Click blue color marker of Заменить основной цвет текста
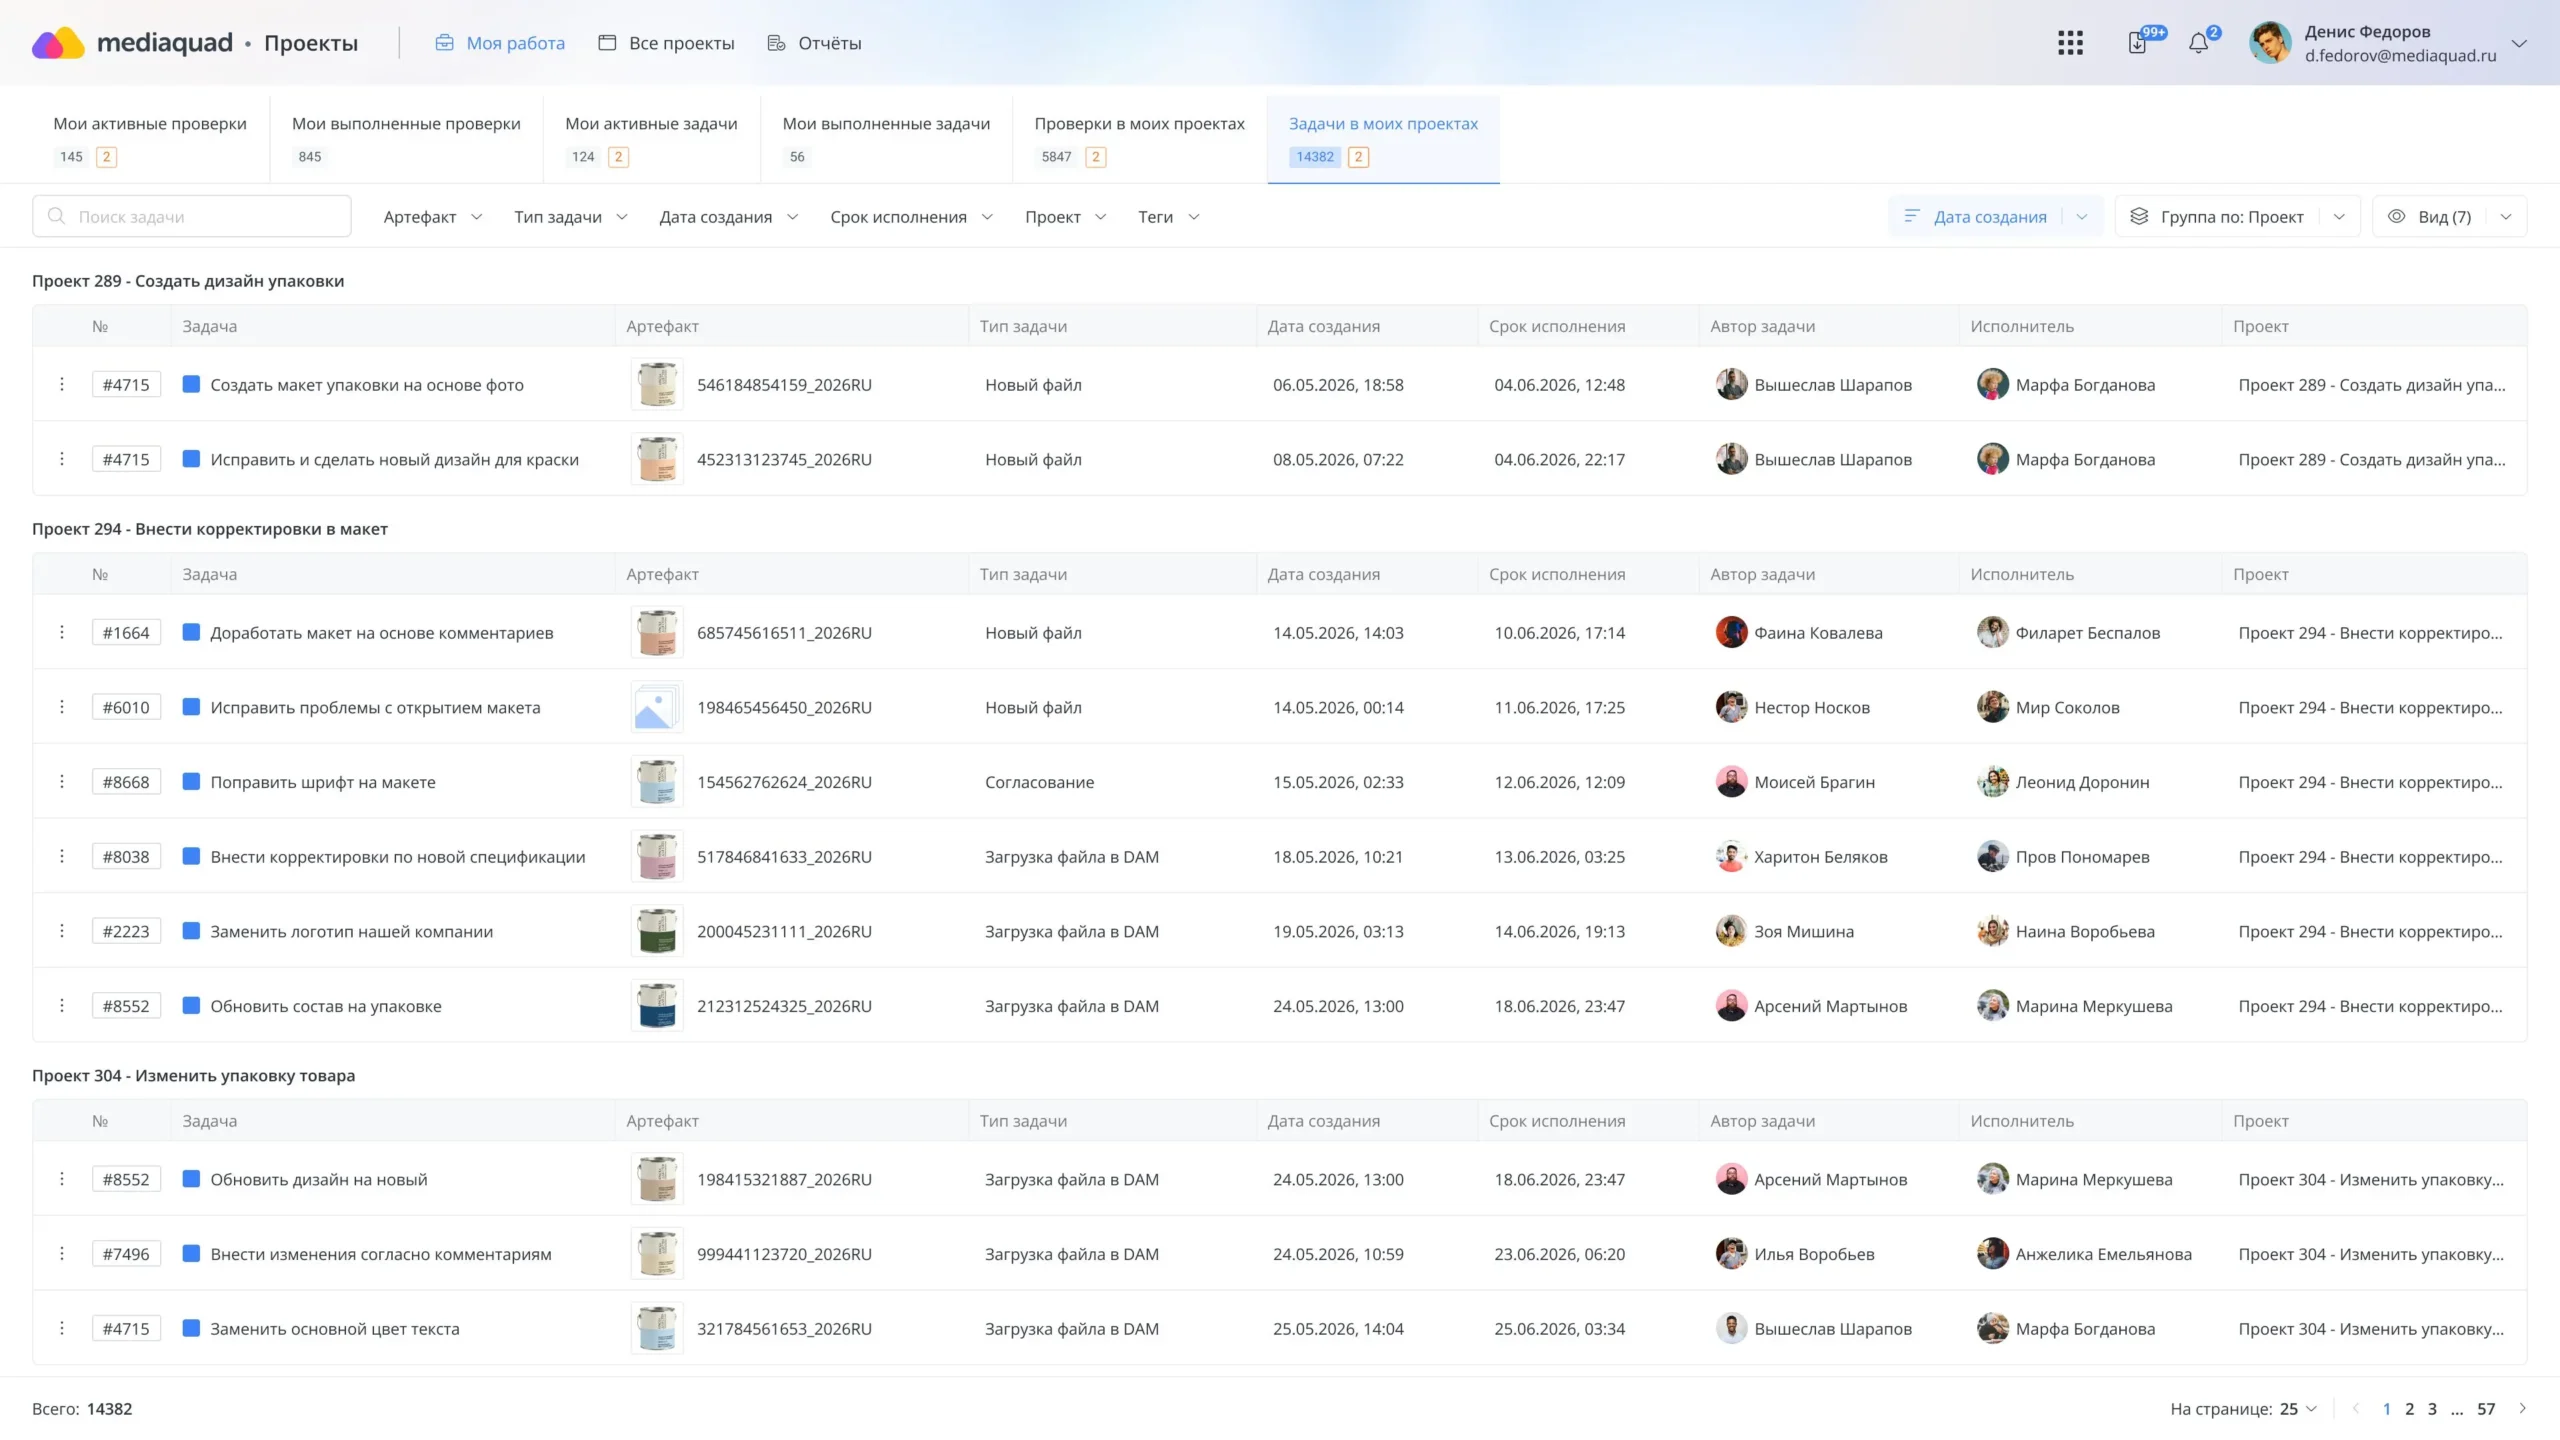 (191, 1328)
